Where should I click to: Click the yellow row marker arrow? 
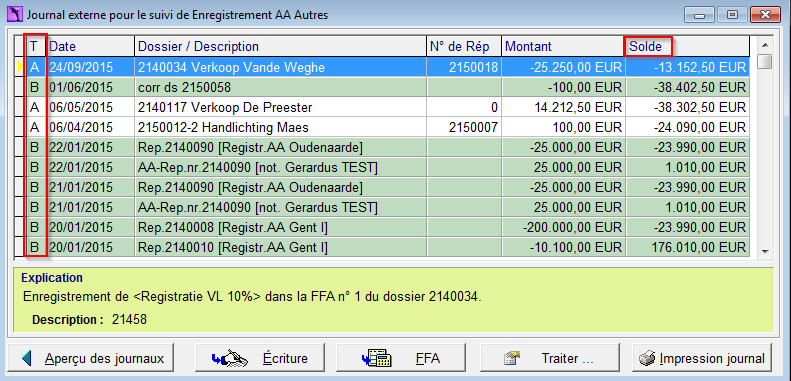pos(21,67)
